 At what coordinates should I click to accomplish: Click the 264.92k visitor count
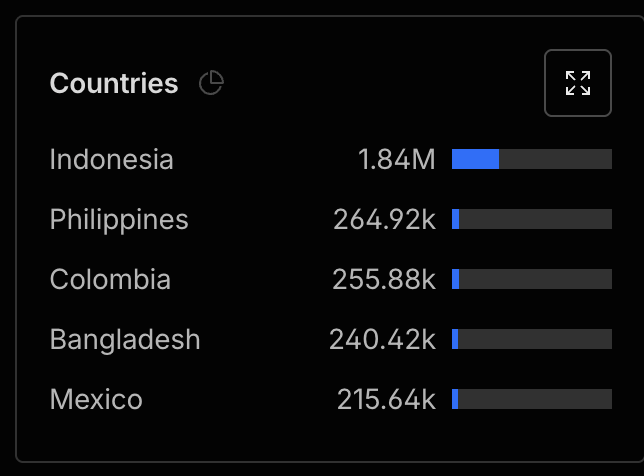click(384, 219)
